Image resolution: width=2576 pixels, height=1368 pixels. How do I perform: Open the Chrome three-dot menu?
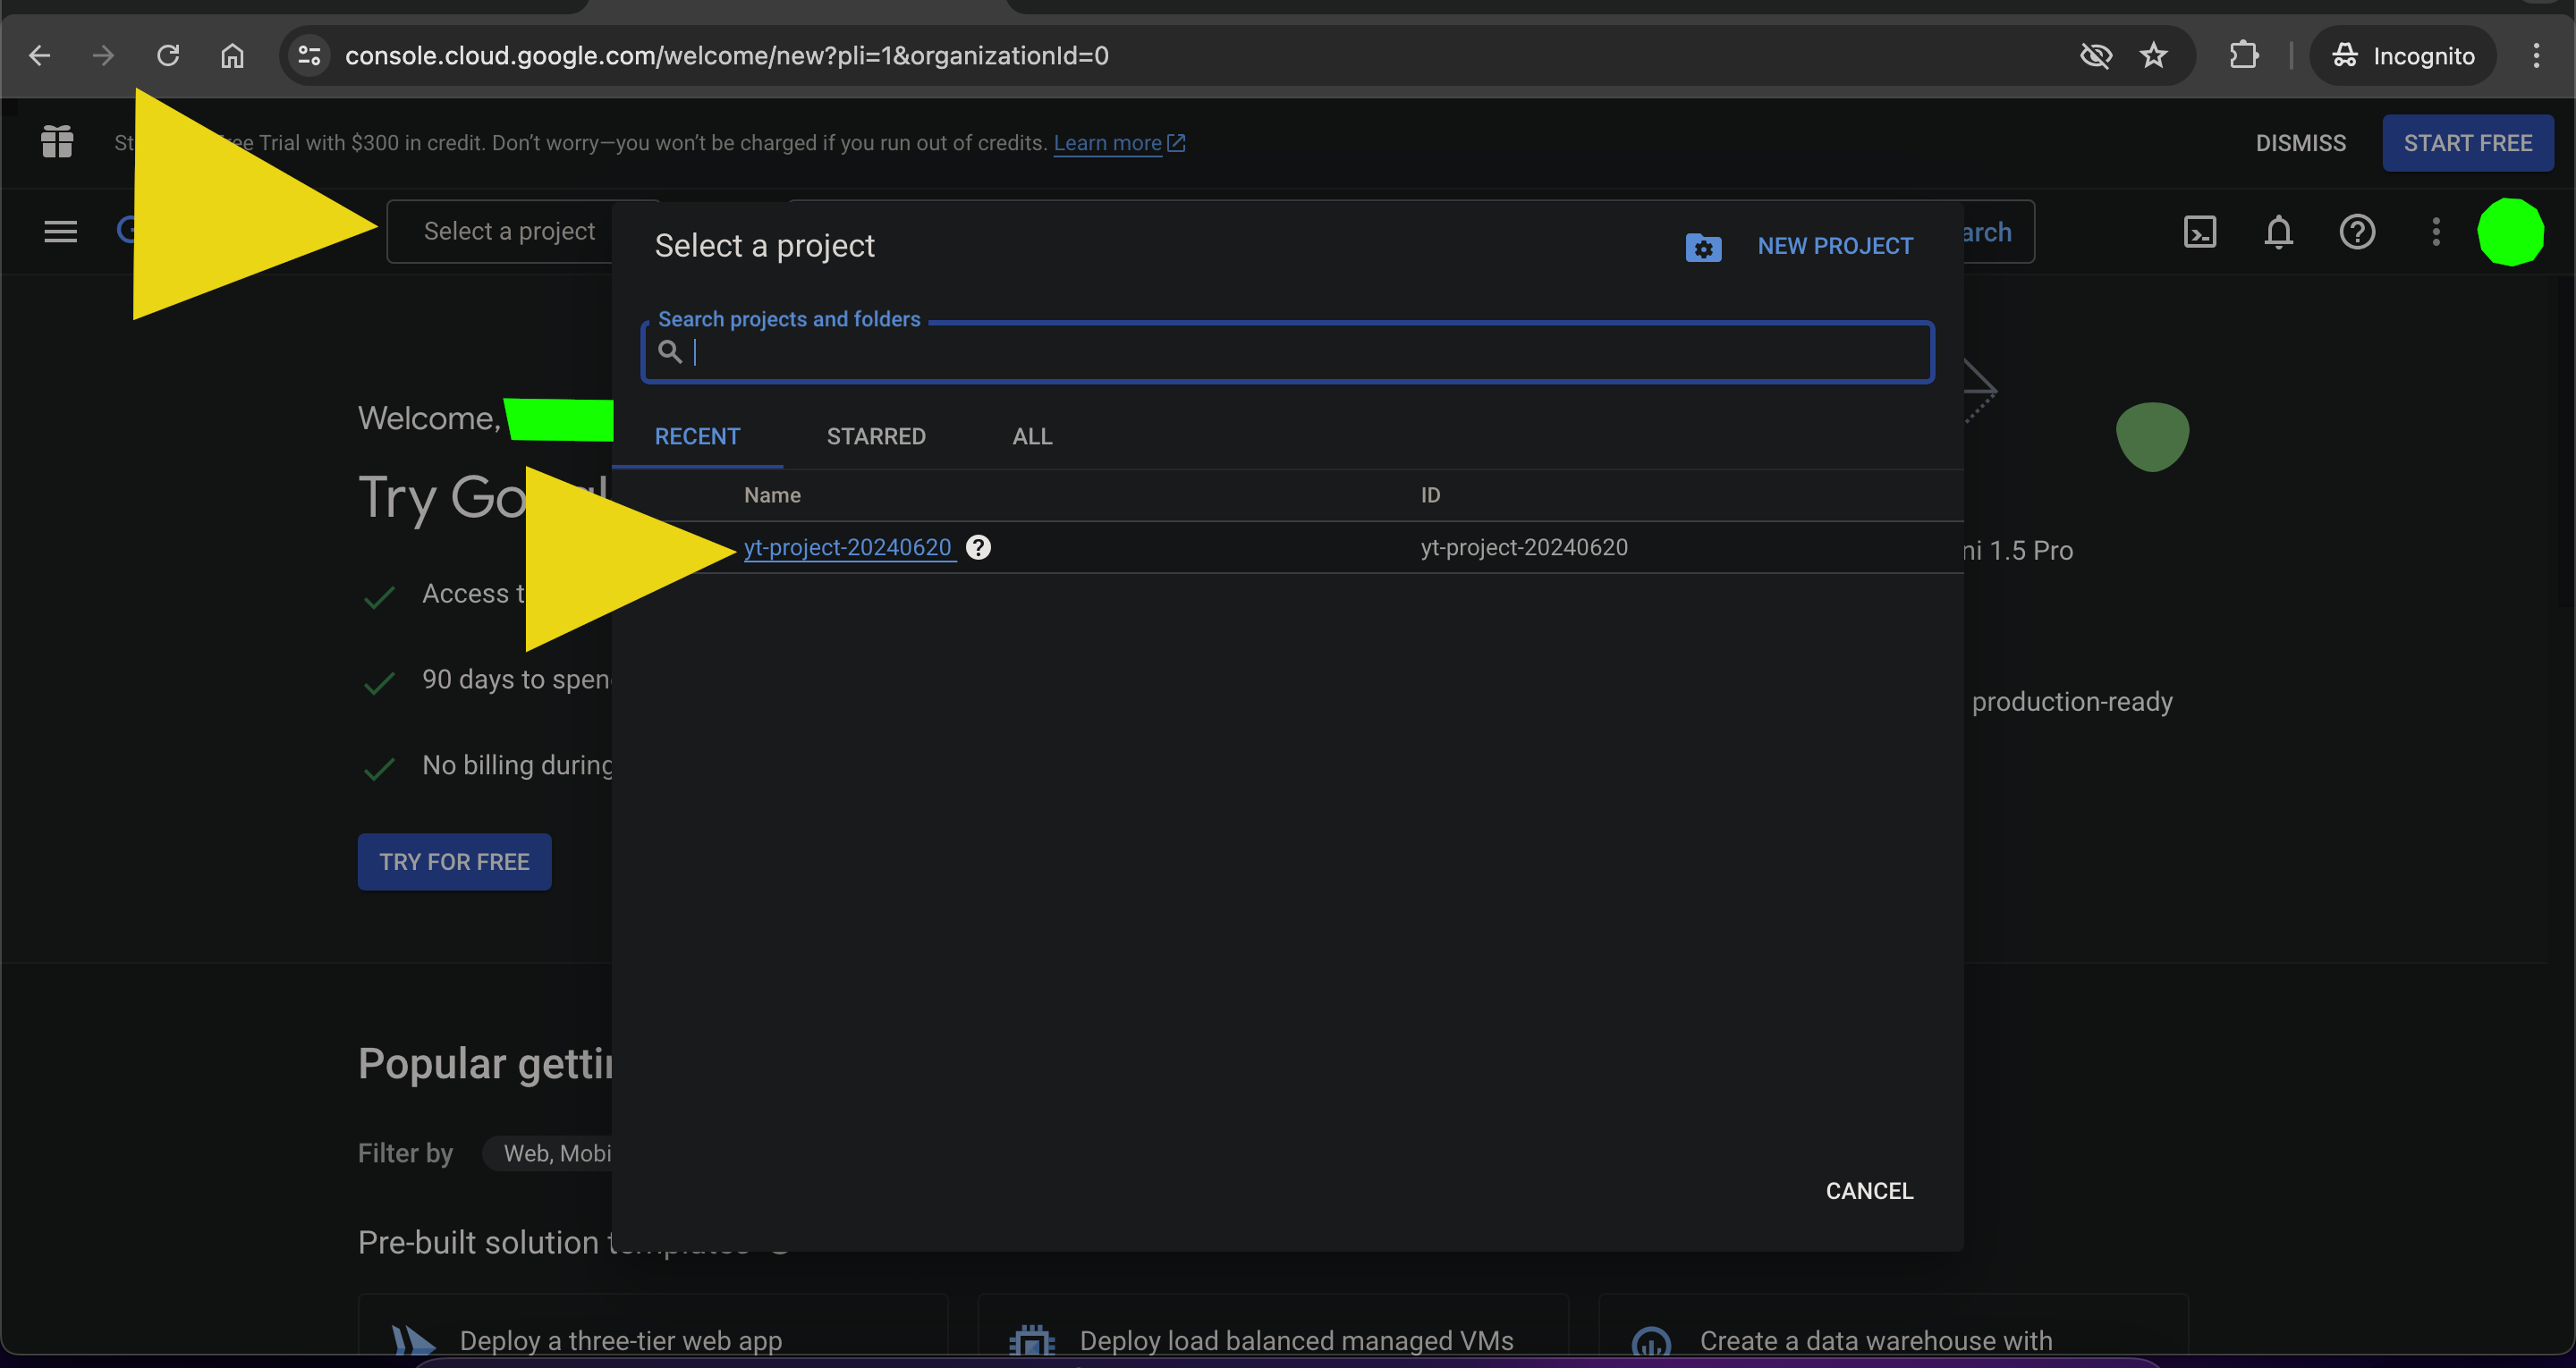(x=2536, y=56)
